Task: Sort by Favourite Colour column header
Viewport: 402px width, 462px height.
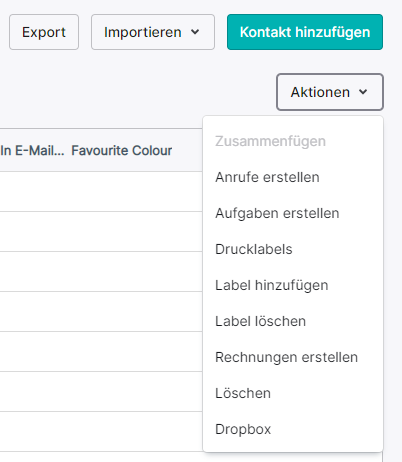Action: tap(122, 151)
